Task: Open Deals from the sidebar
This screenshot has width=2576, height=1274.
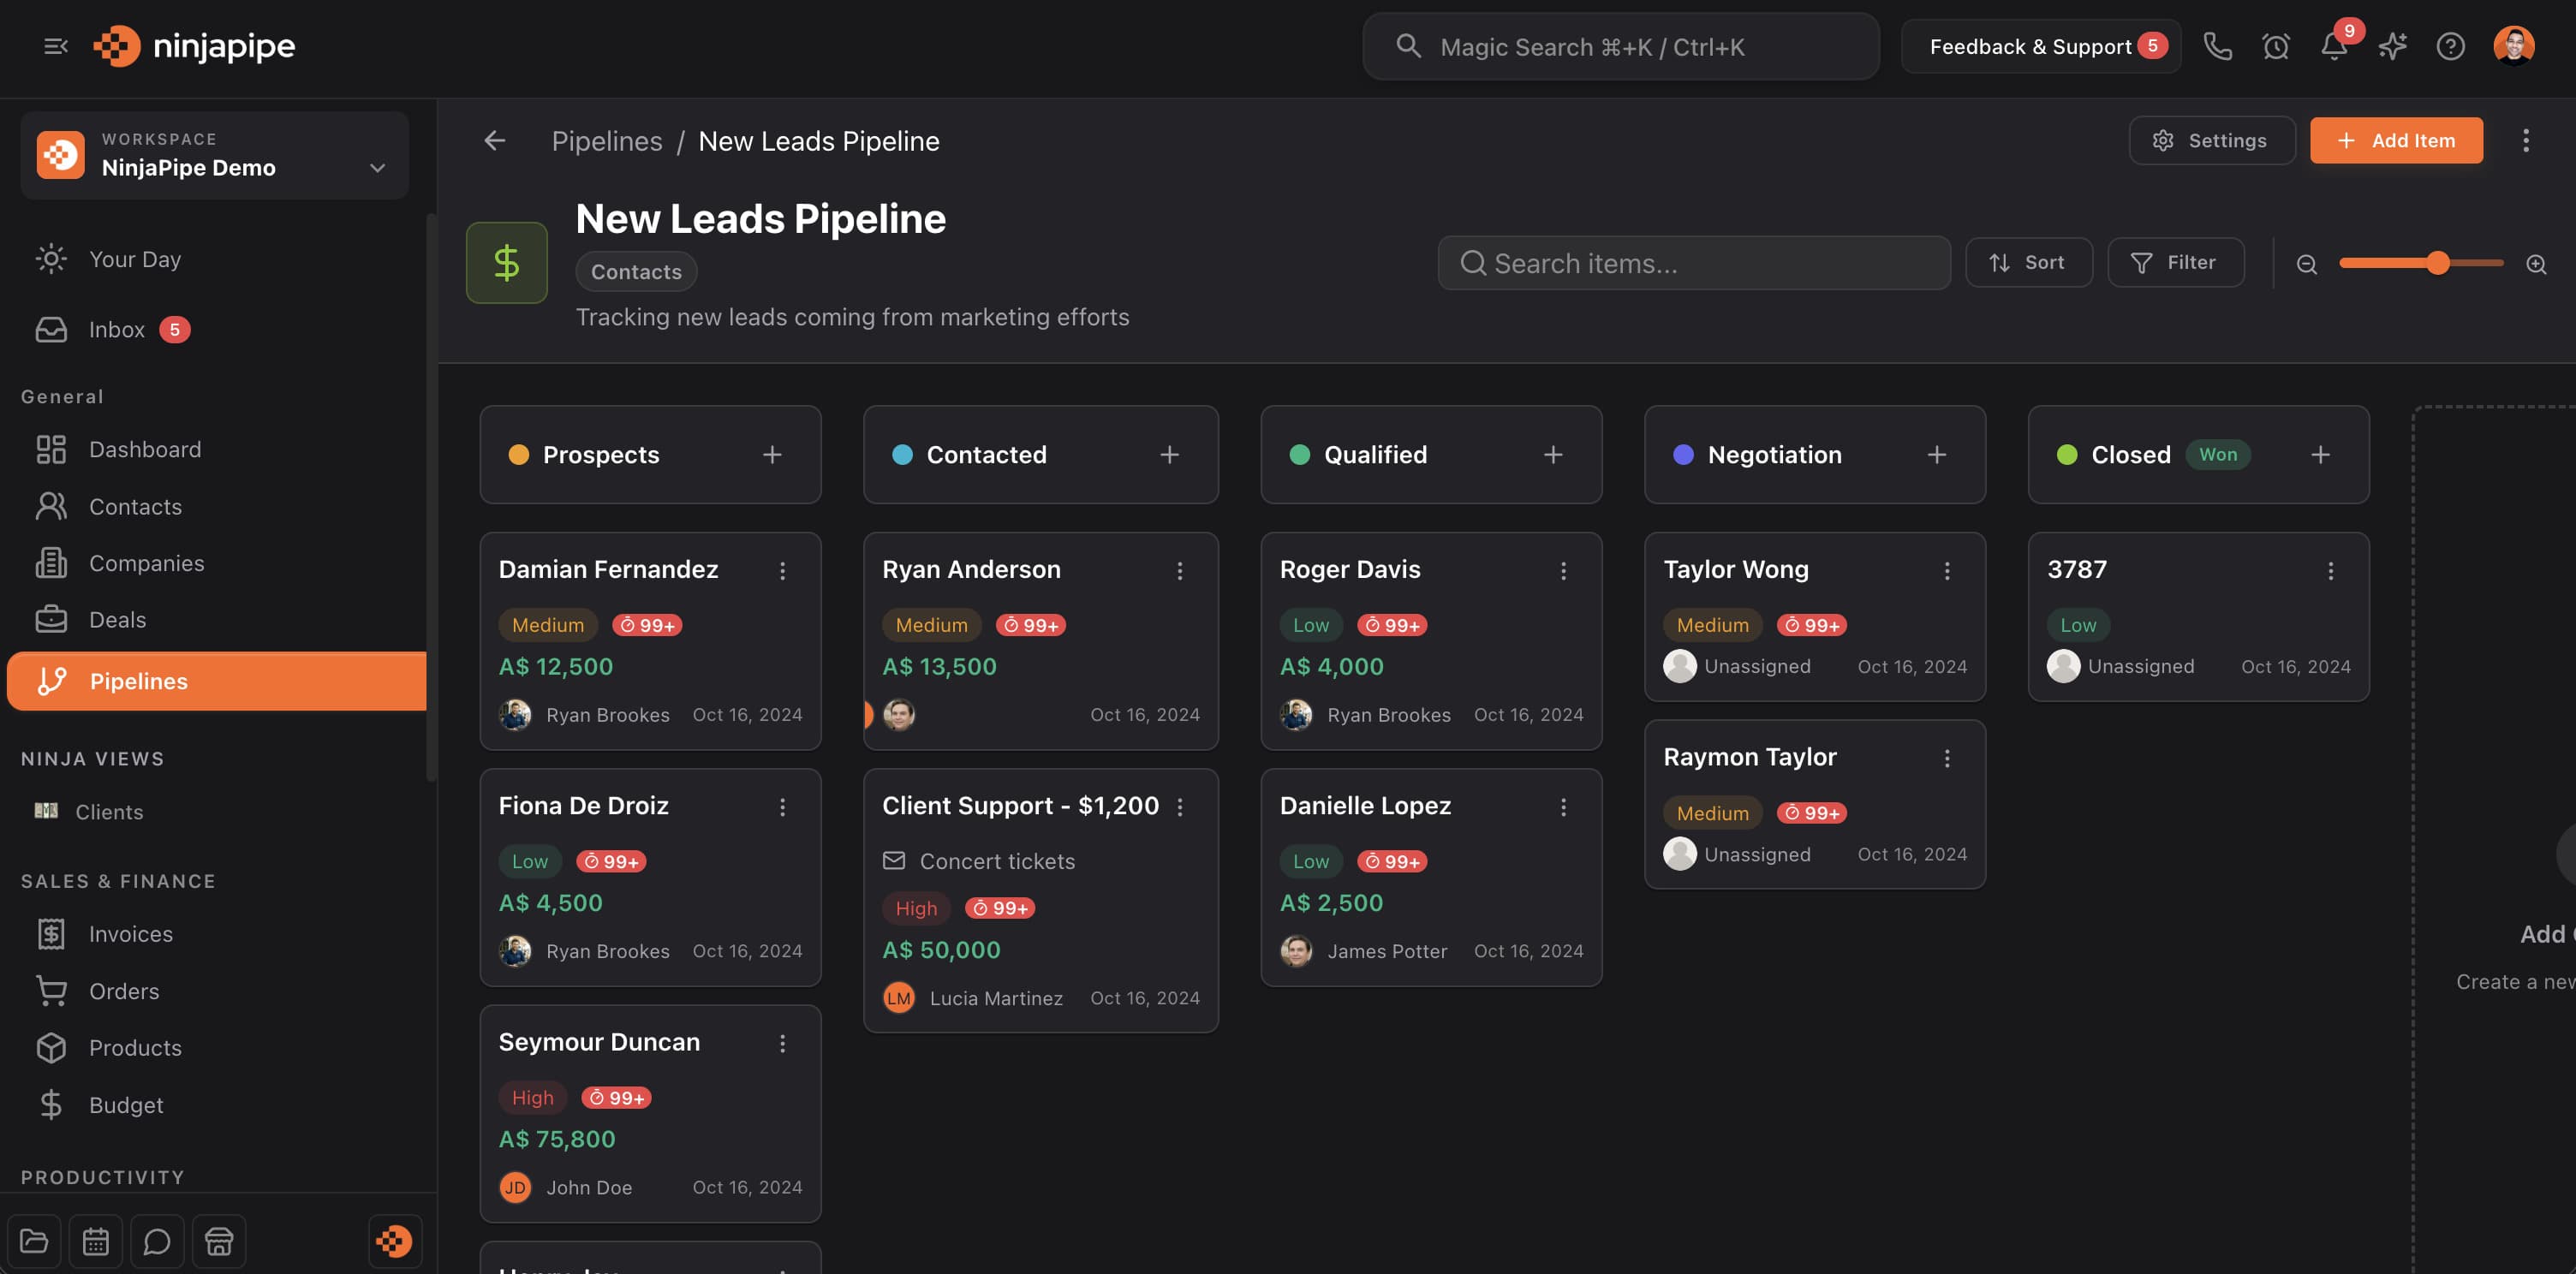Action: [117, 619]
